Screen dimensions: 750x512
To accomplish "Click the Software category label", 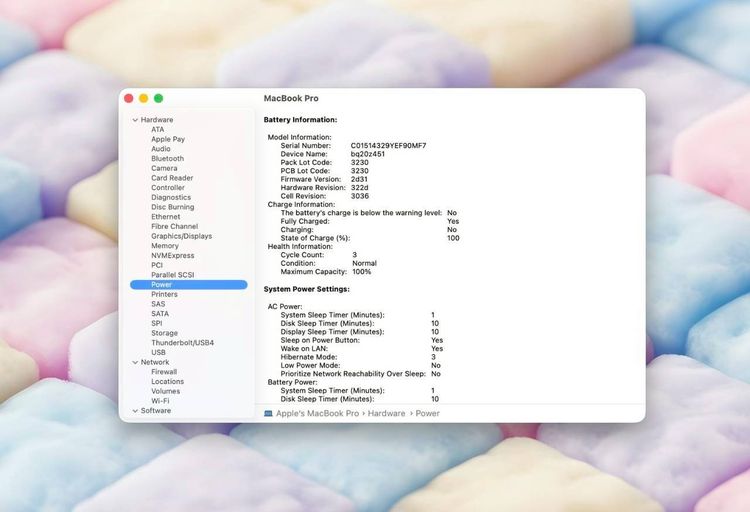I will (156, 411).
